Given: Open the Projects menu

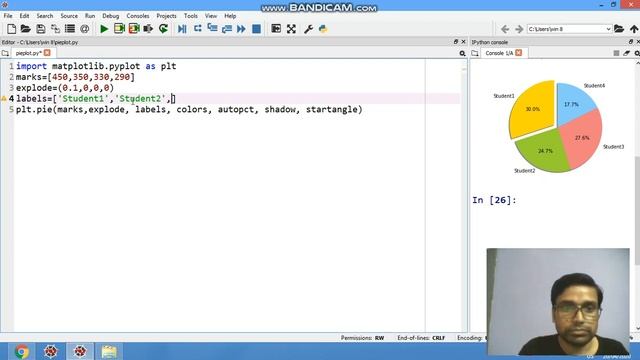Looking at the screenshot, I should [166, 16].
